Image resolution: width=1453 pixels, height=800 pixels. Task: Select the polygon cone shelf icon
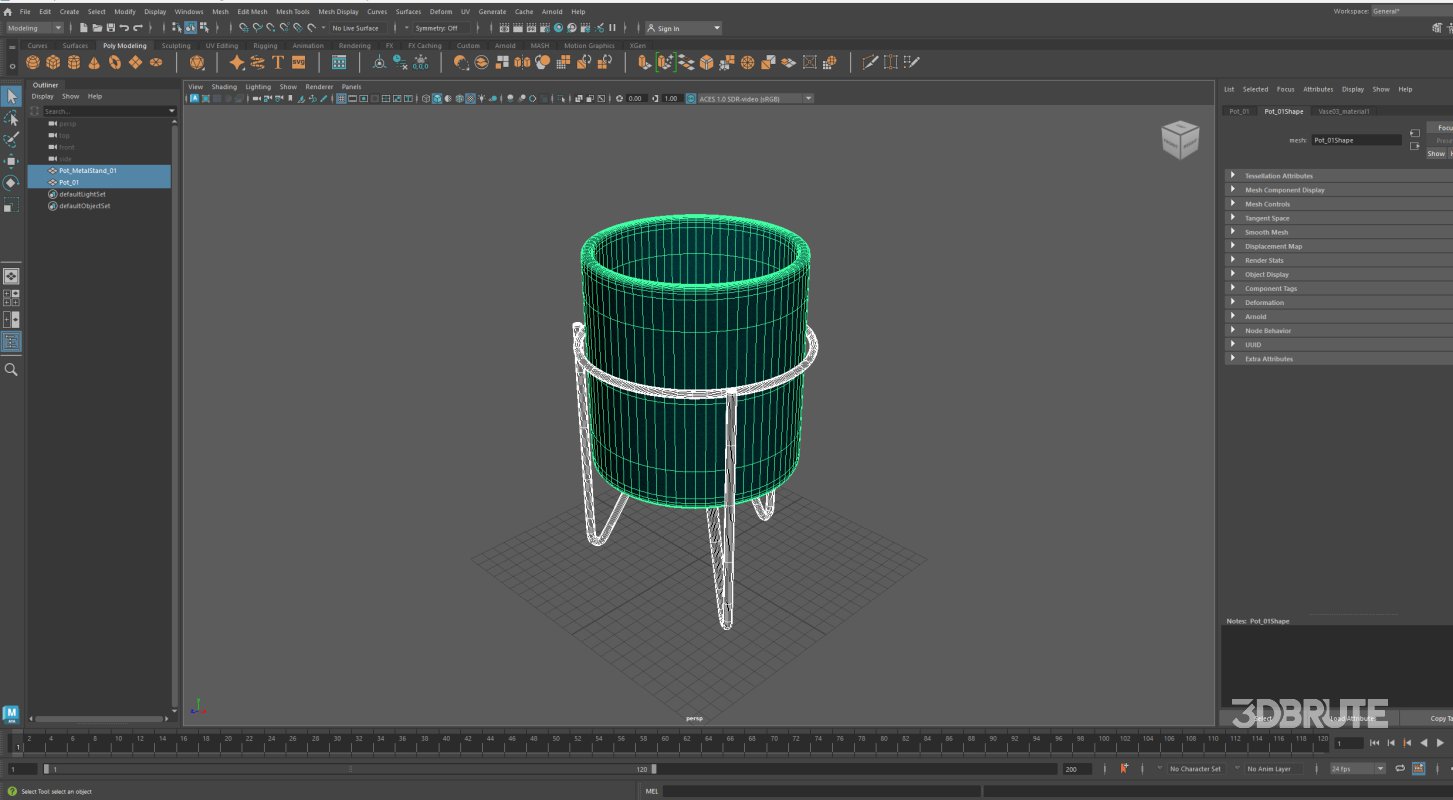tap(94, 62)
